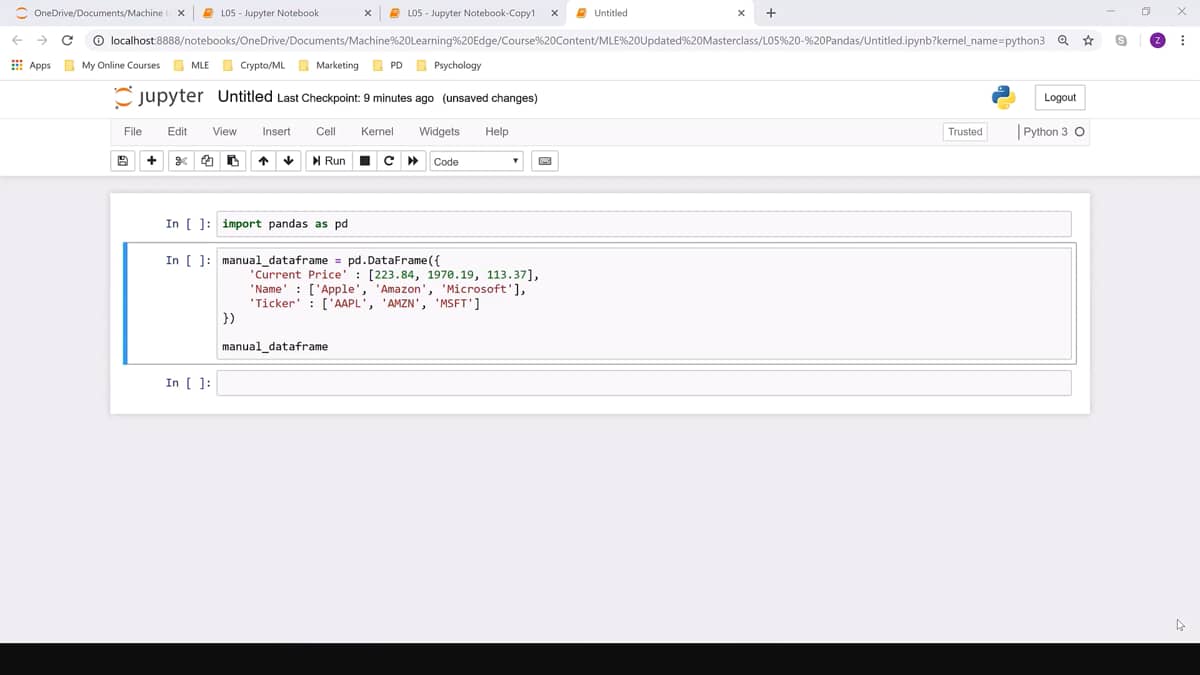Image resolution: width=1200 pixels, height=675 pixels.
Task: Click the 'Microsoft' string in code
Action: point(475,289)
